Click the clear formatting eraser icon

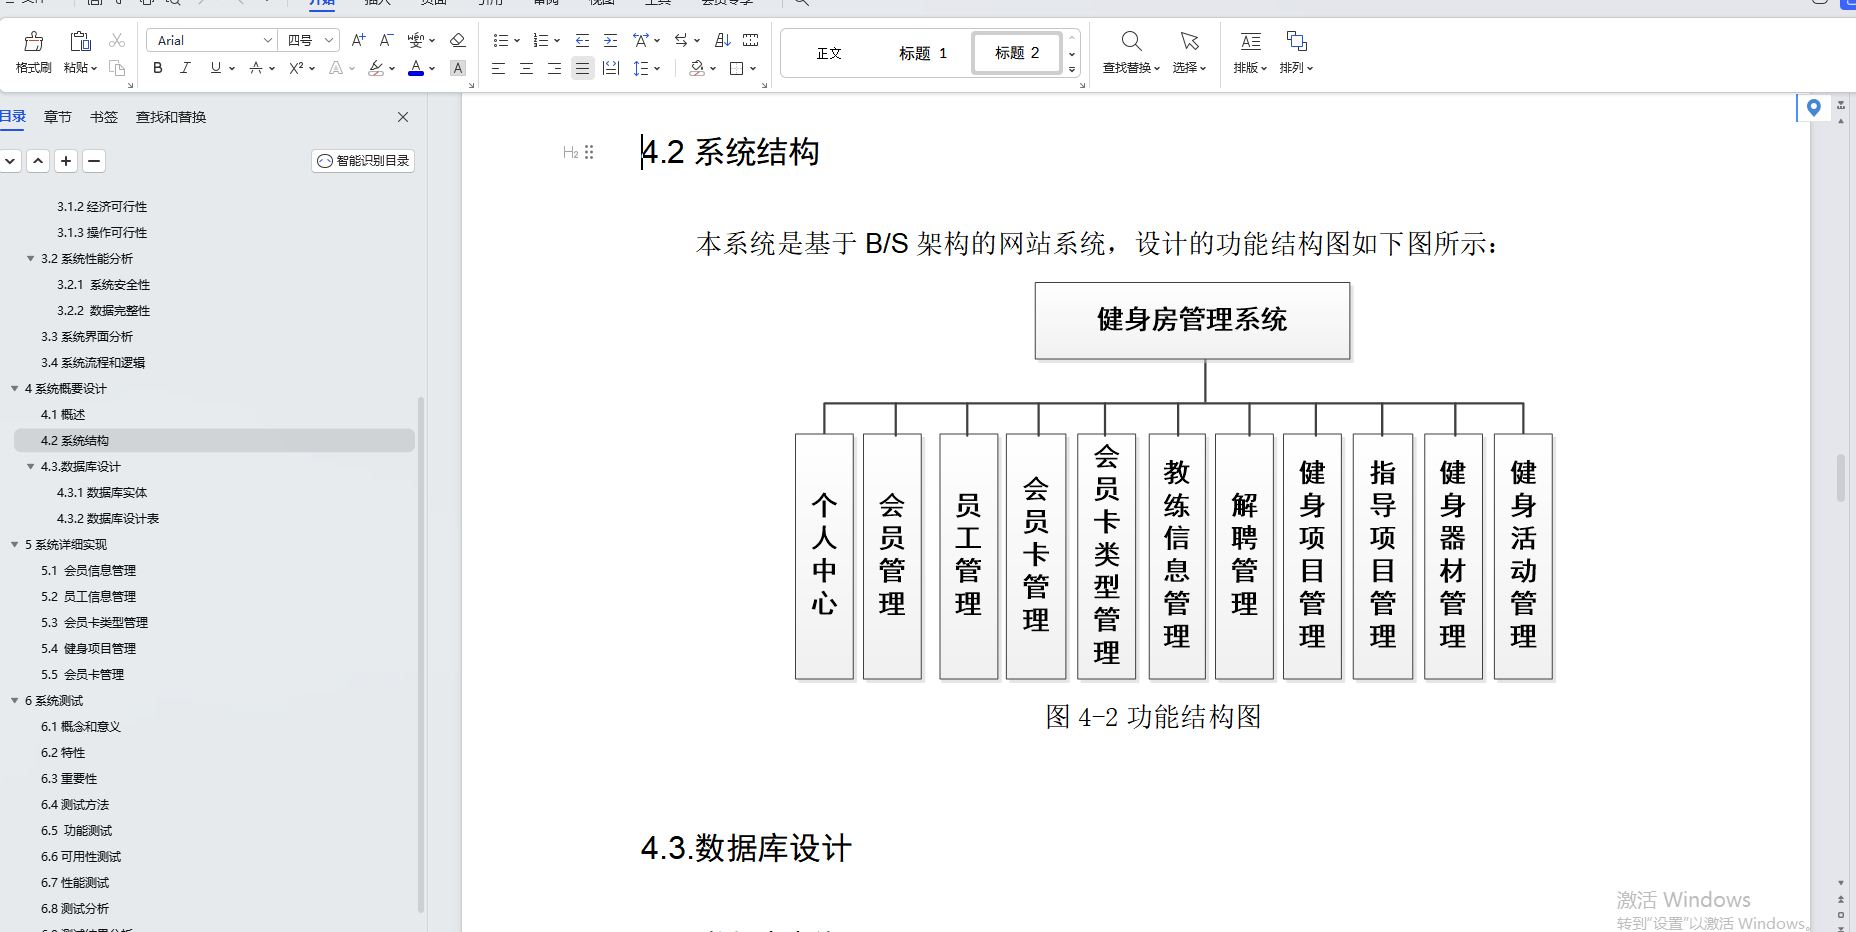click(x=457, y=40)
